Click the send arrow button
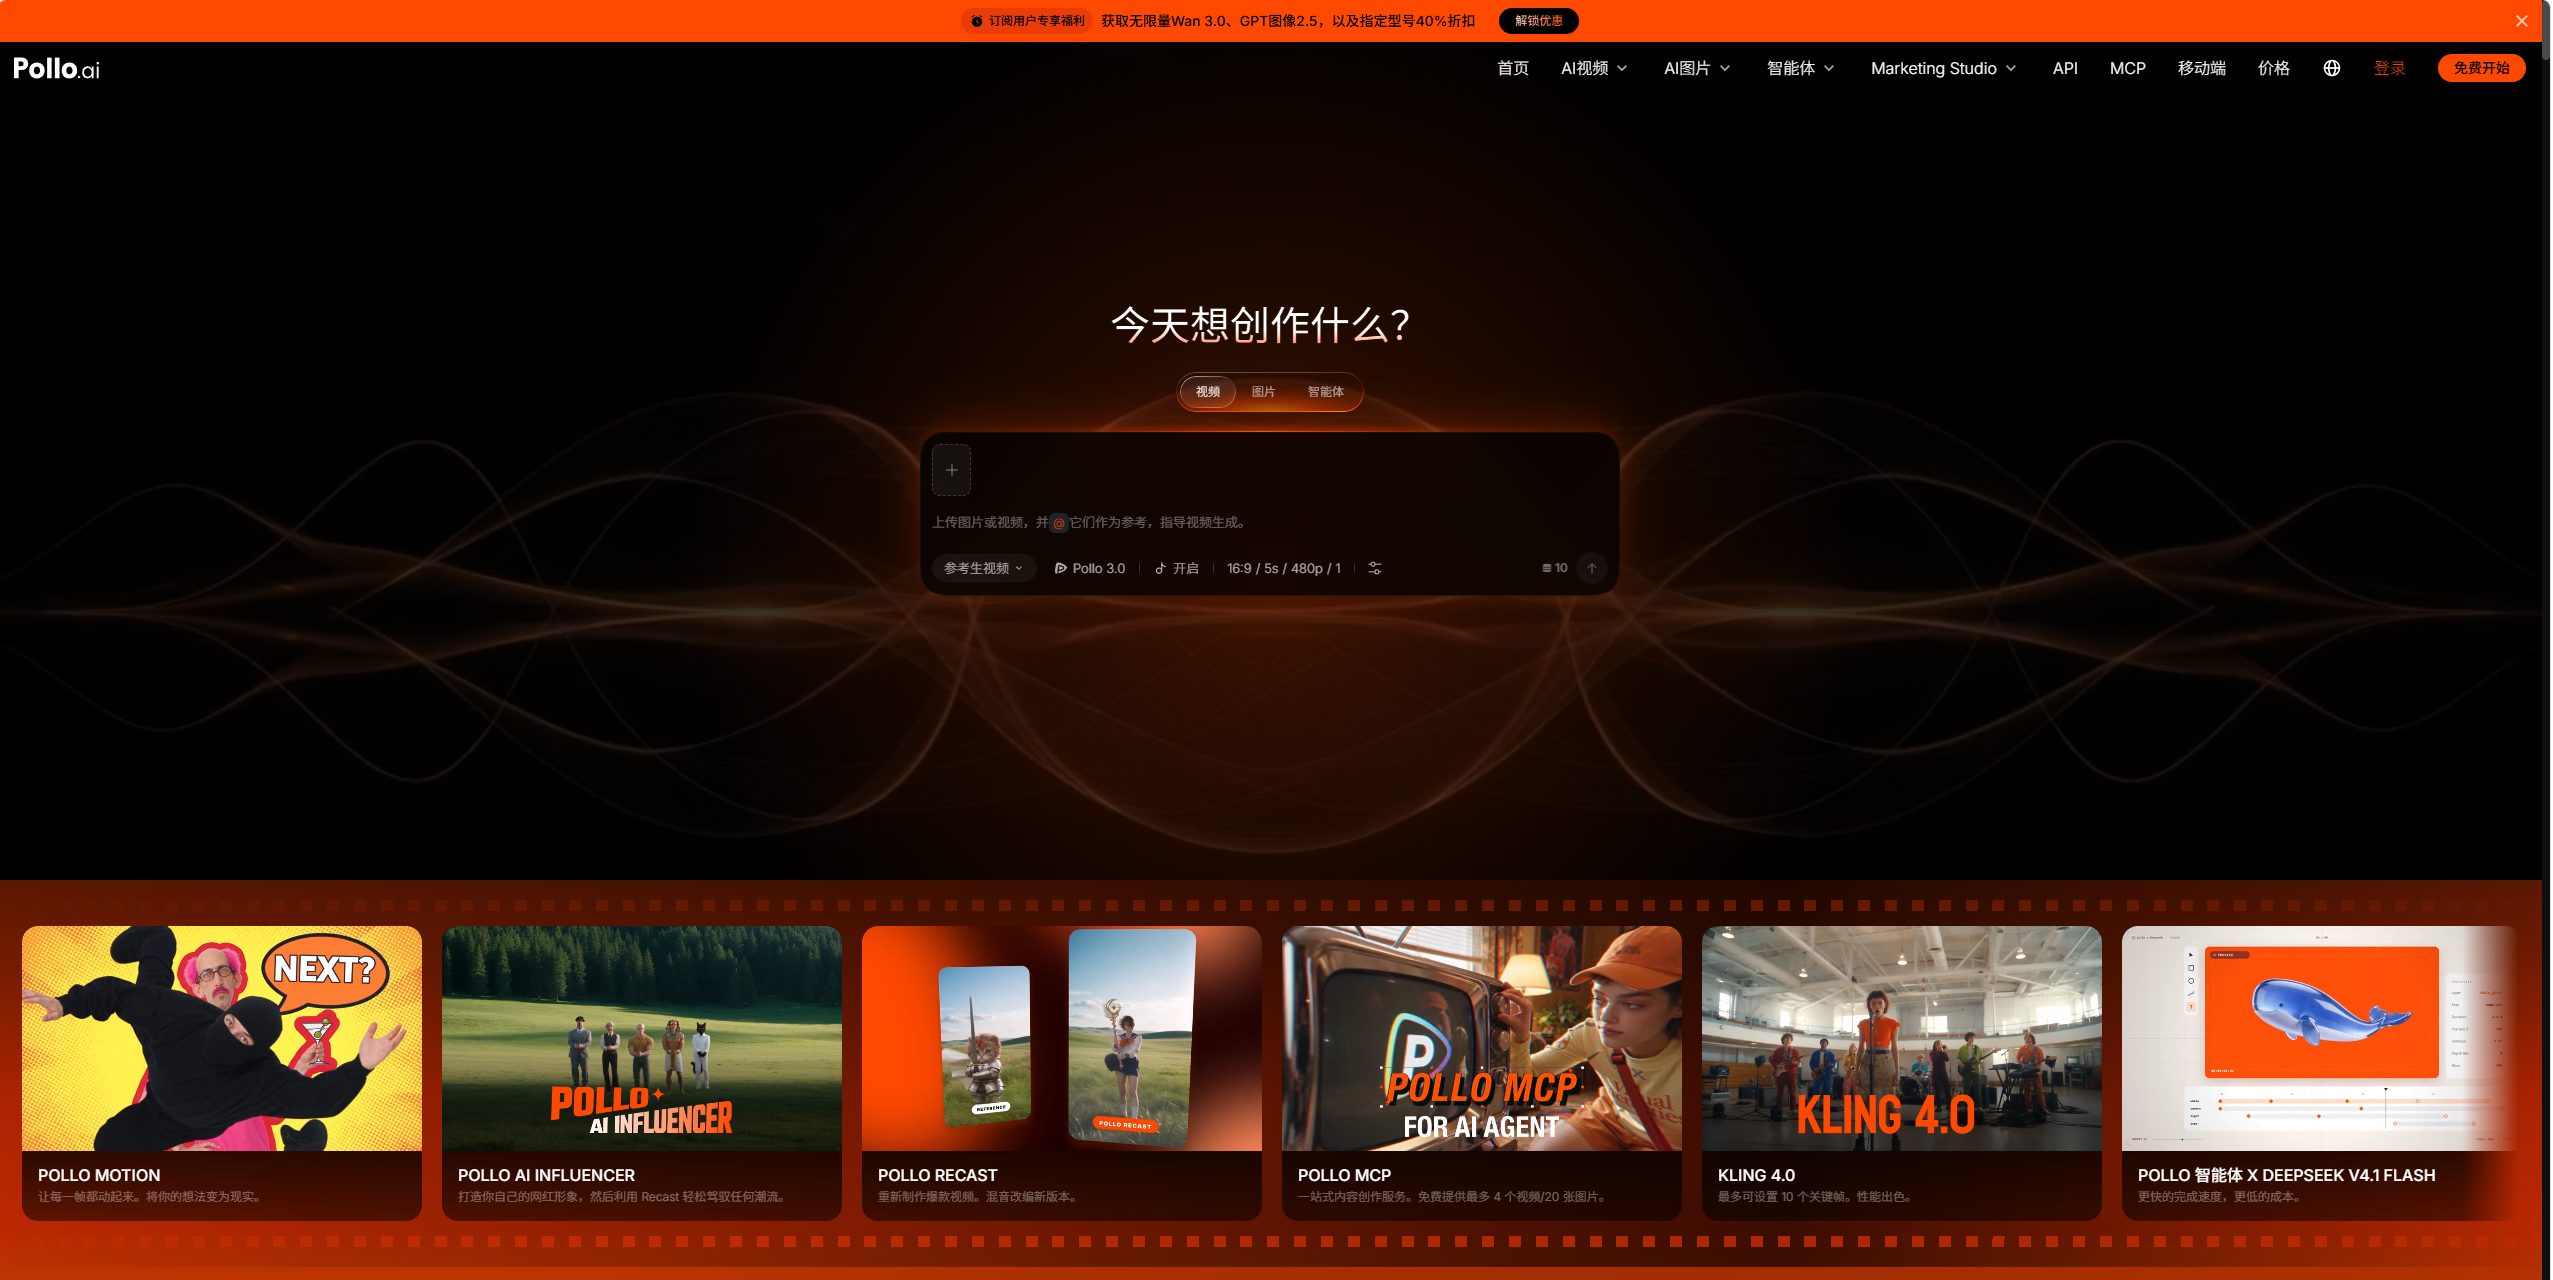 pos(1591,568)
